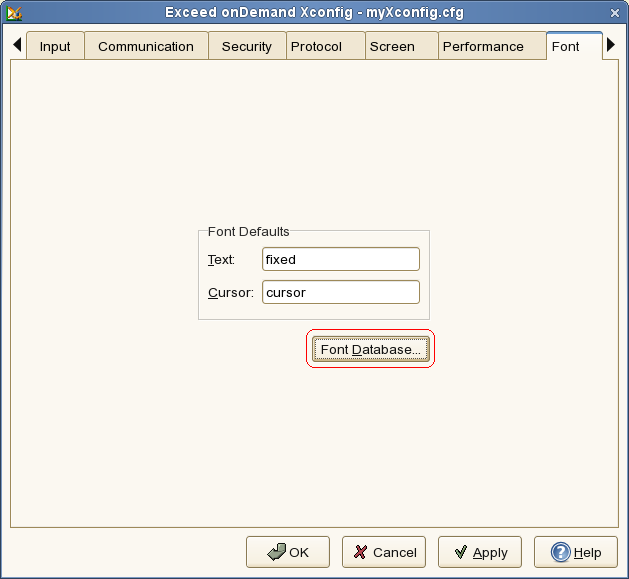Apply the font configuration changes

point(480,552)
